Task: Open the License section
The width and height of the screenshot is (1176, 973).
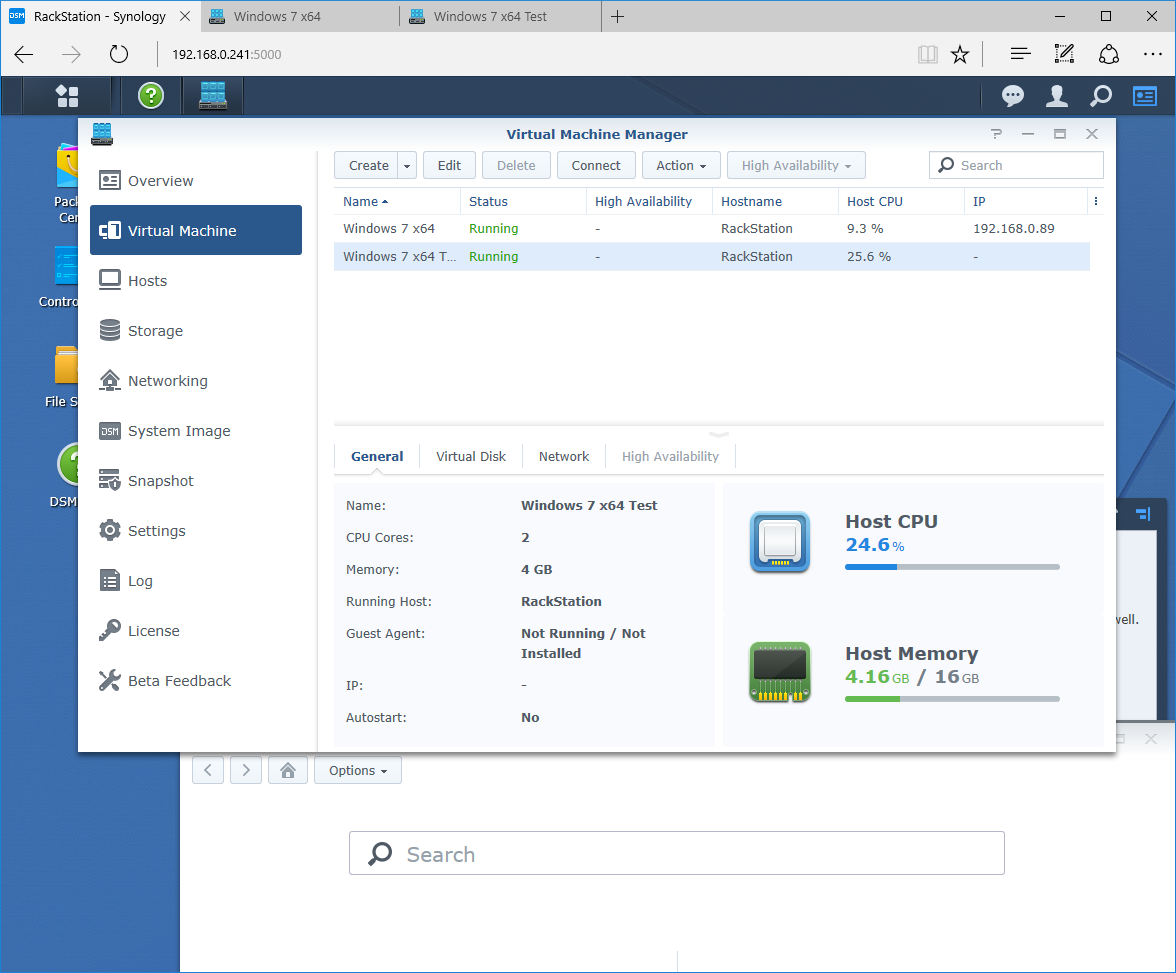Action: tap(196, 631)
